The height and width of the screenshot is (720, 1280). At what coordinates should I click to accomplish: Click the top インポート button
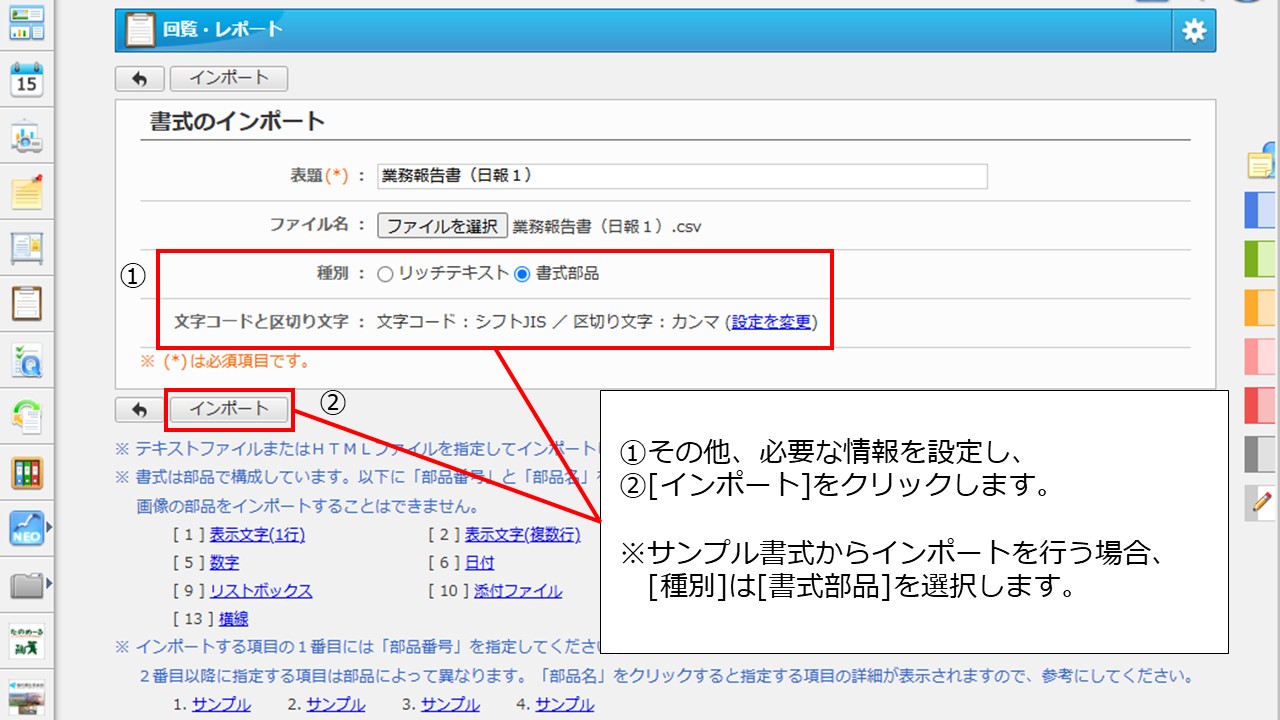[229, 78]
